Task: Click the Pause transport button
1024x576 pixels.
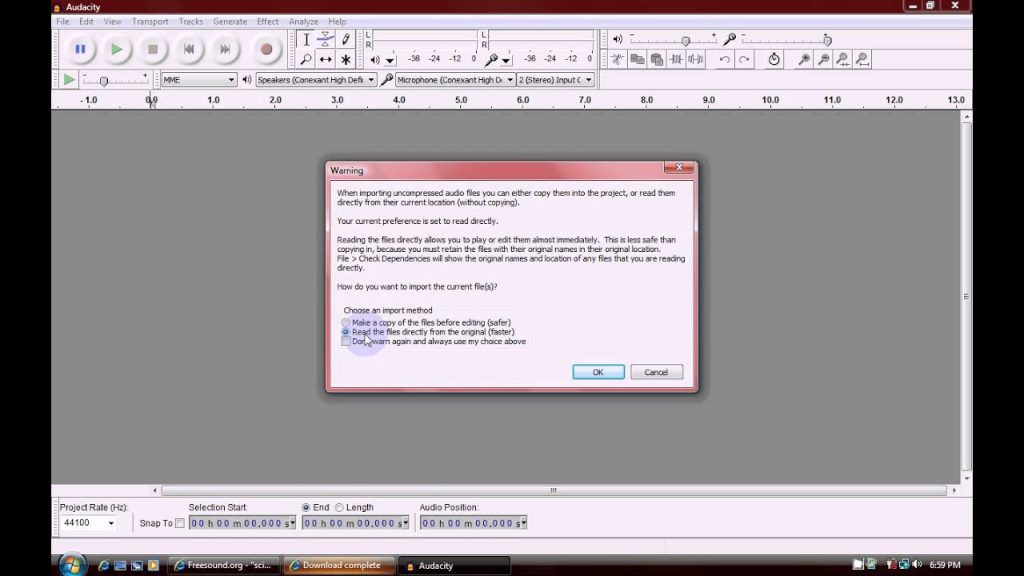Action: pos(80,48)
